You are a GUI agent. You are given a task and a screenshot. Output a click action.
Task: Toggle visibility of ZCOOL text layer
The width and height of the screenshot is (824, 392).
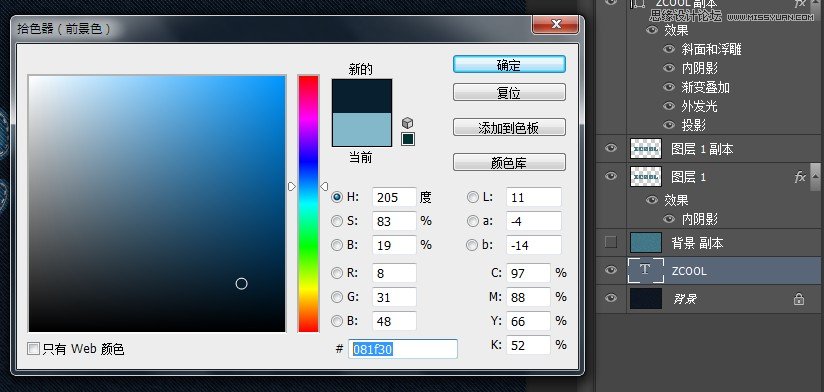click(611, 270)
